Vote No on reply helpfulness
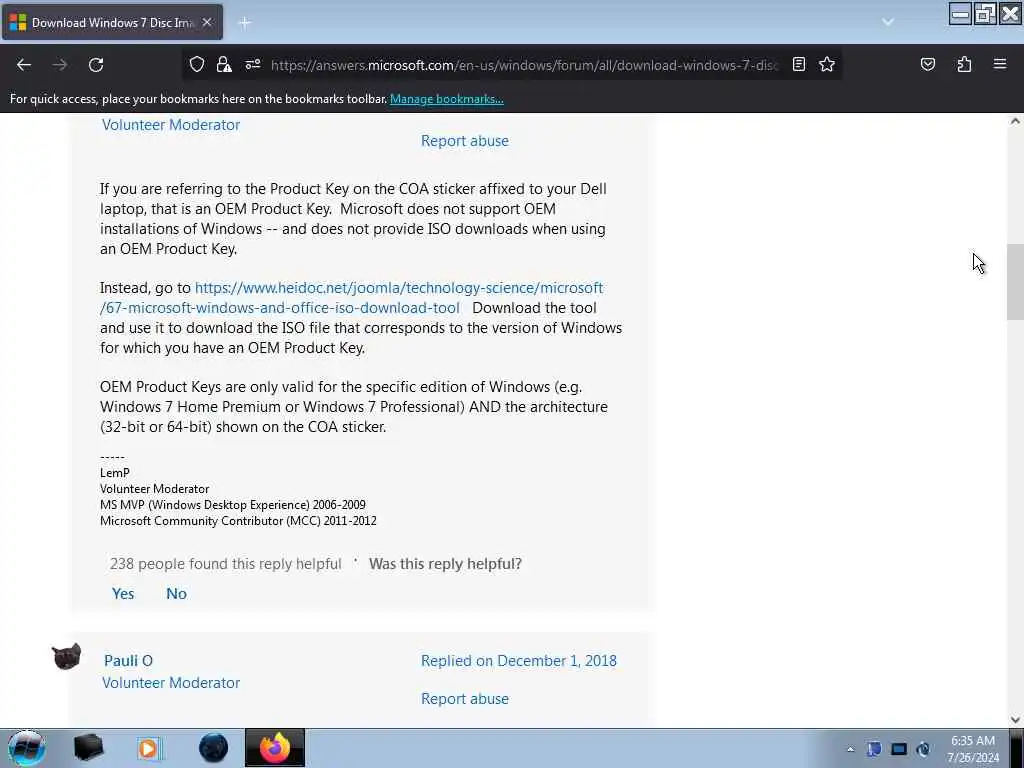This screenshot has width=1024, height=768. click(x=176, y=594)
